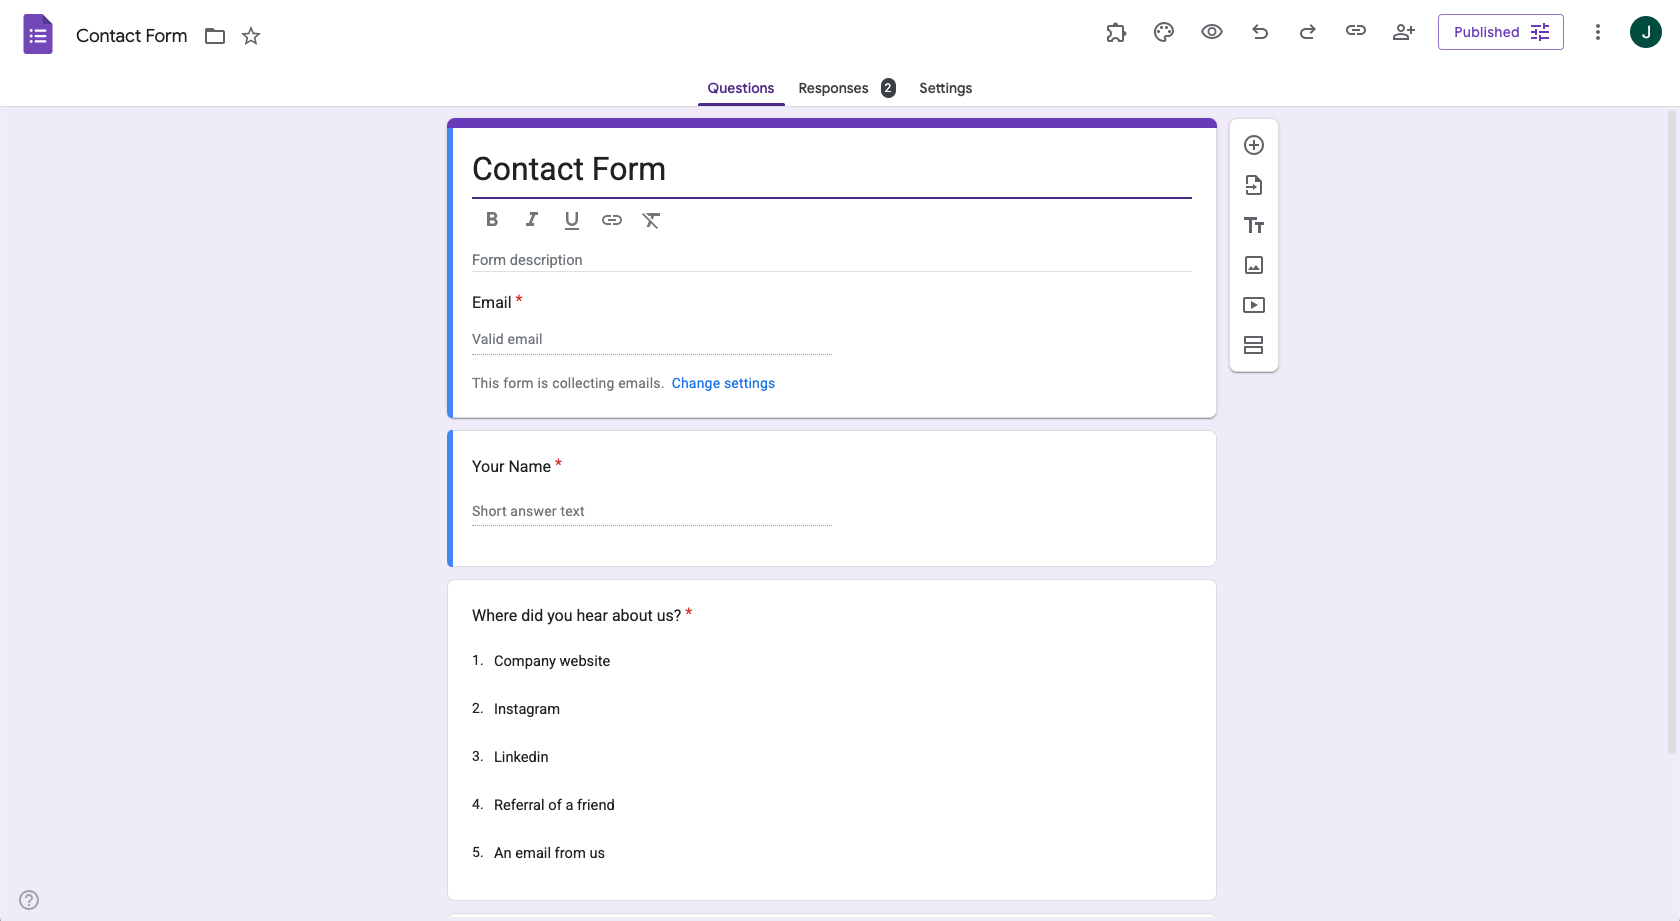The image size is (1680, 921).
Task: Add a new section with the bottom sidebar icon
Action: pyautogui.click(x=1253, y=345)
